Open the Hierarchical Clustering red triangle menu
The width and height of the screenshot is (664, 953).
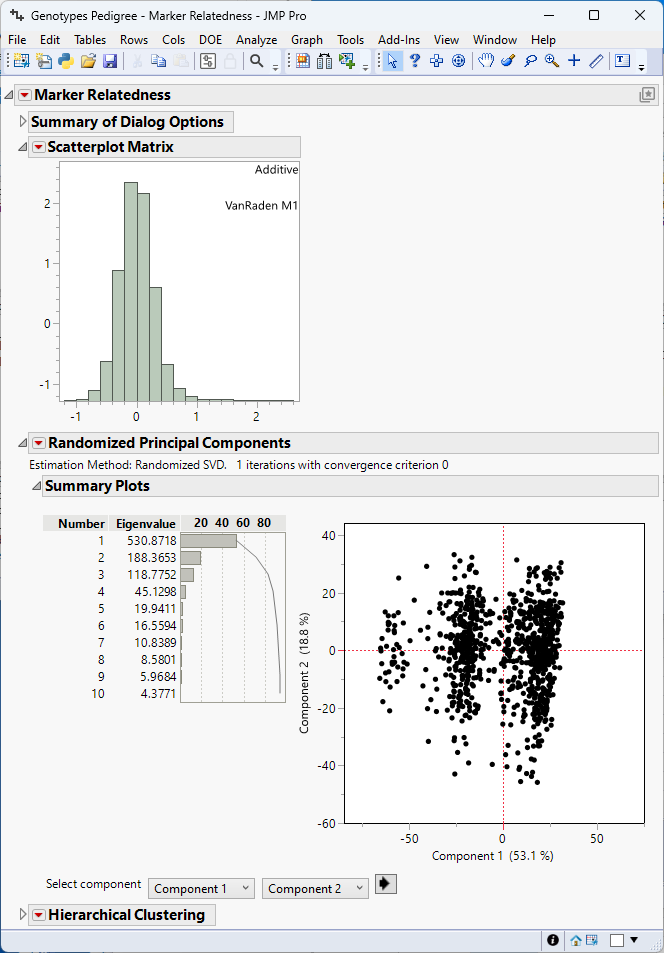click(x=39, y=915)
